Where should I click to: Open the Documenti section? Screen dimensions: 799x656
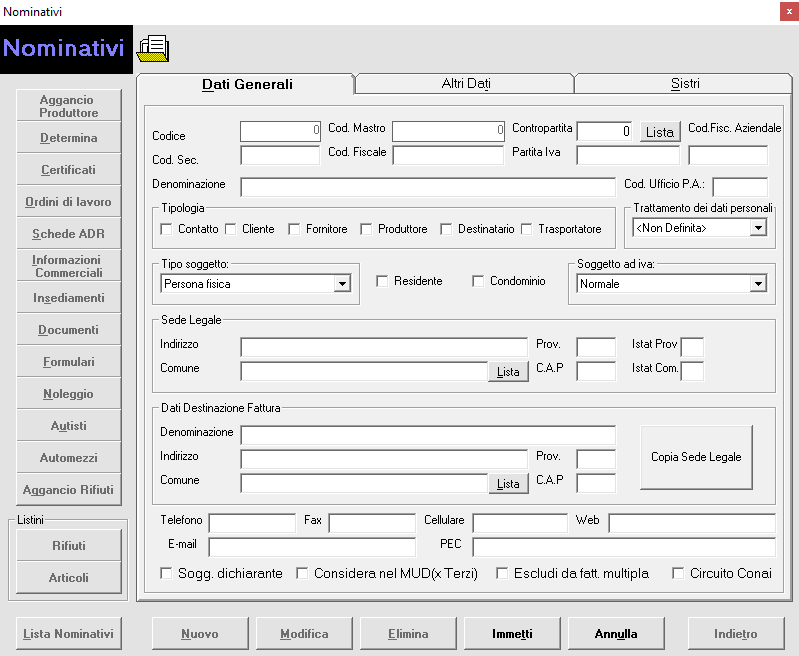point(69,330)
